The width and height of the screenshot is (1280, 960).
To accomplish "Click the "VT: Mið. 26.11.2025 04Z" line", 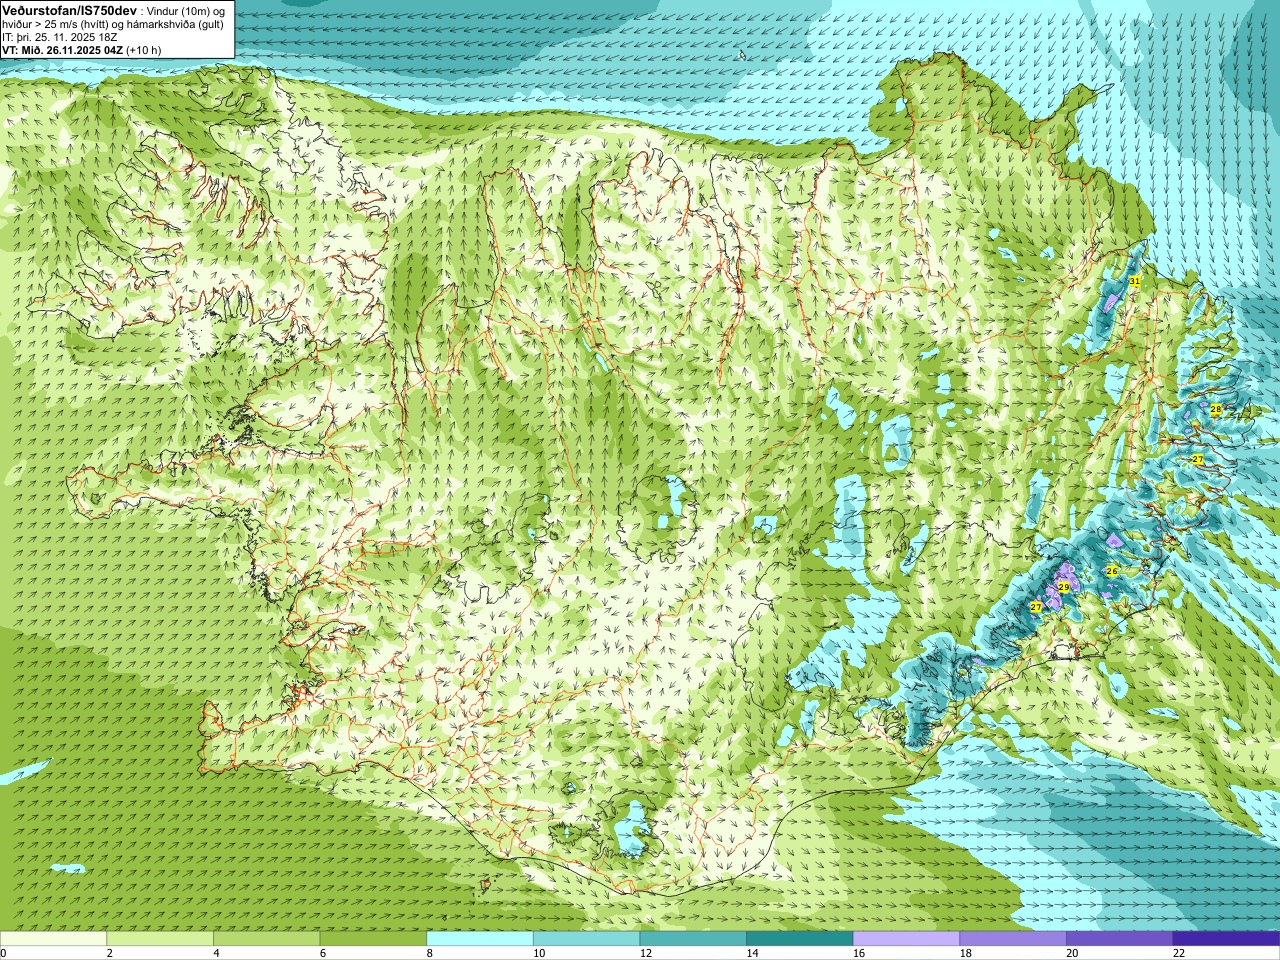I will point(62,50).
